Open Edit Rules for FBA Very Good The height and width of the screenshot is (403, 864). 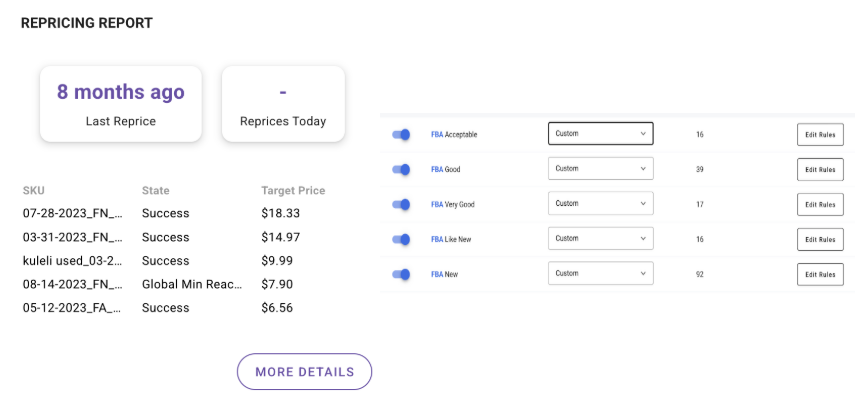(820, 204)
